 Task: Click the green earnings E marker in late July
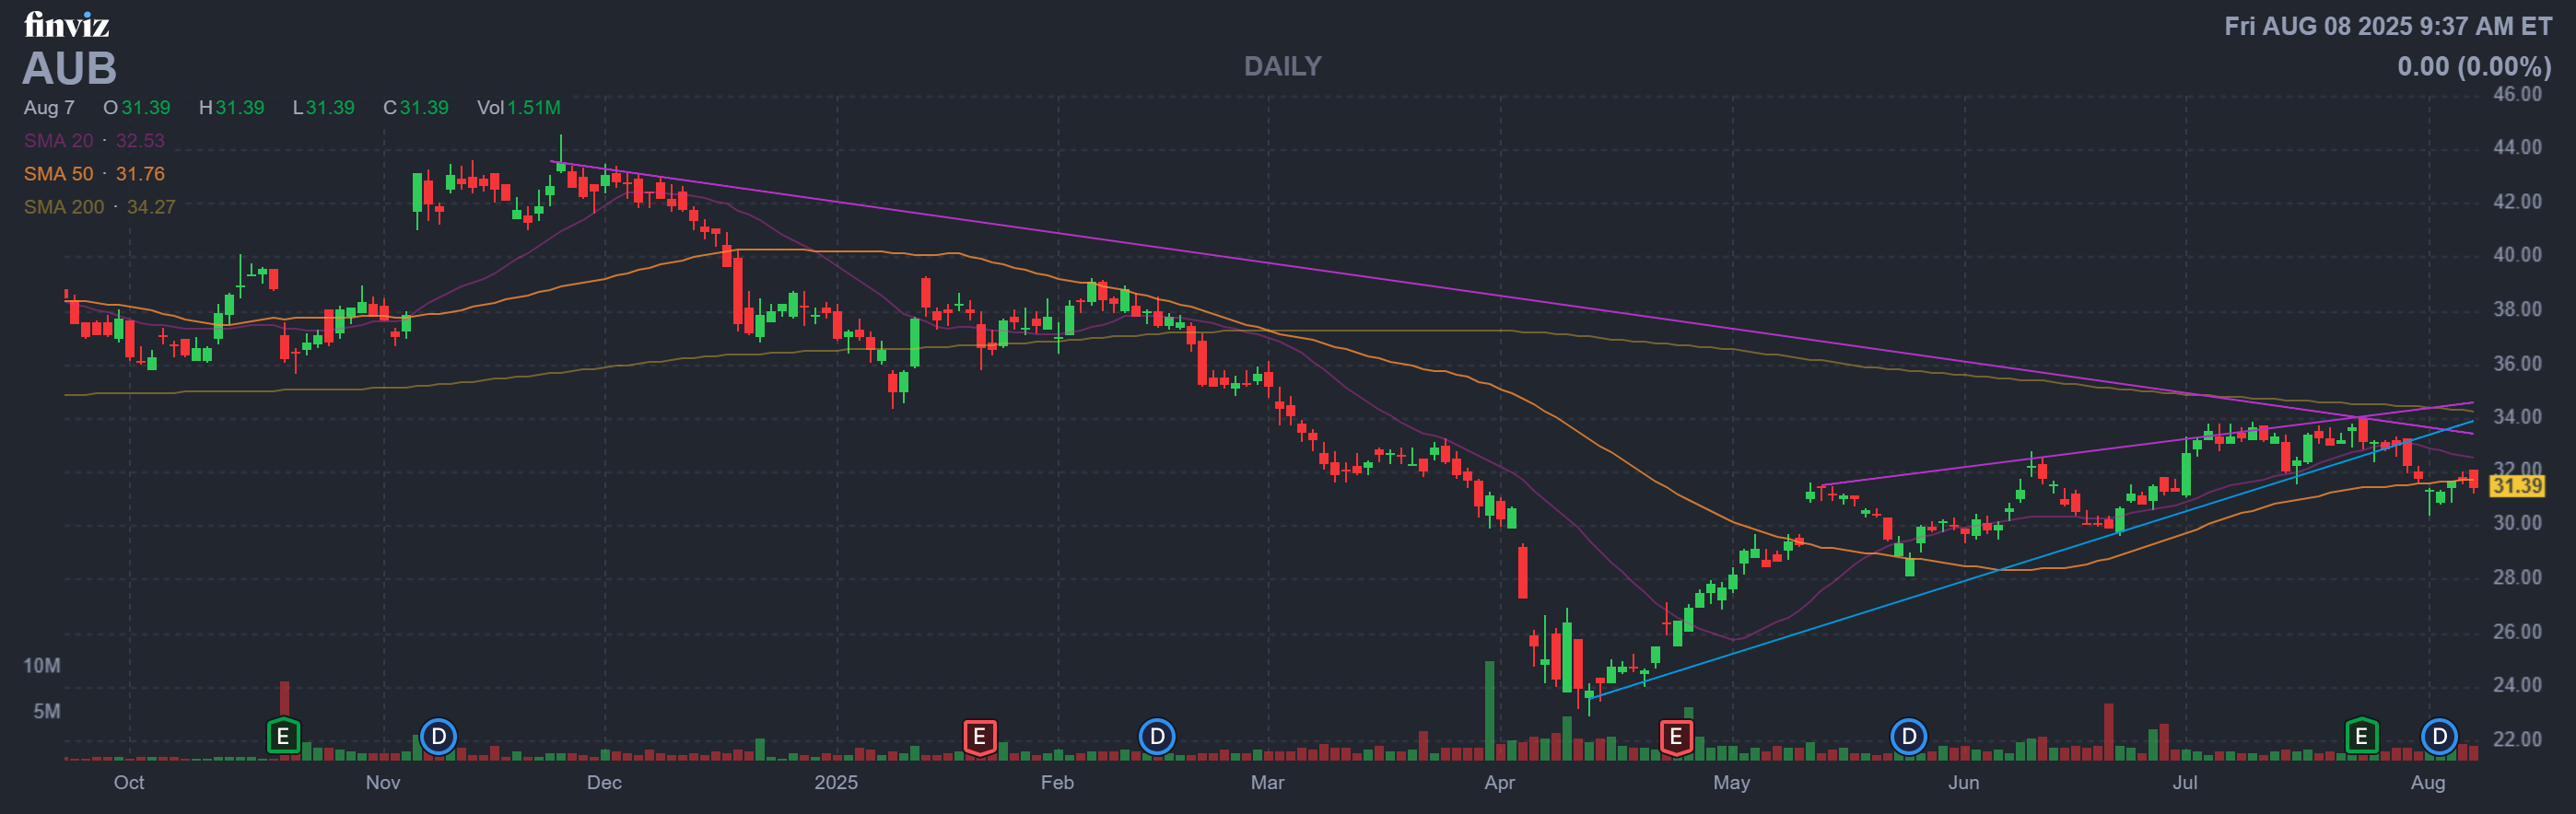click(x=2361, y=737)
